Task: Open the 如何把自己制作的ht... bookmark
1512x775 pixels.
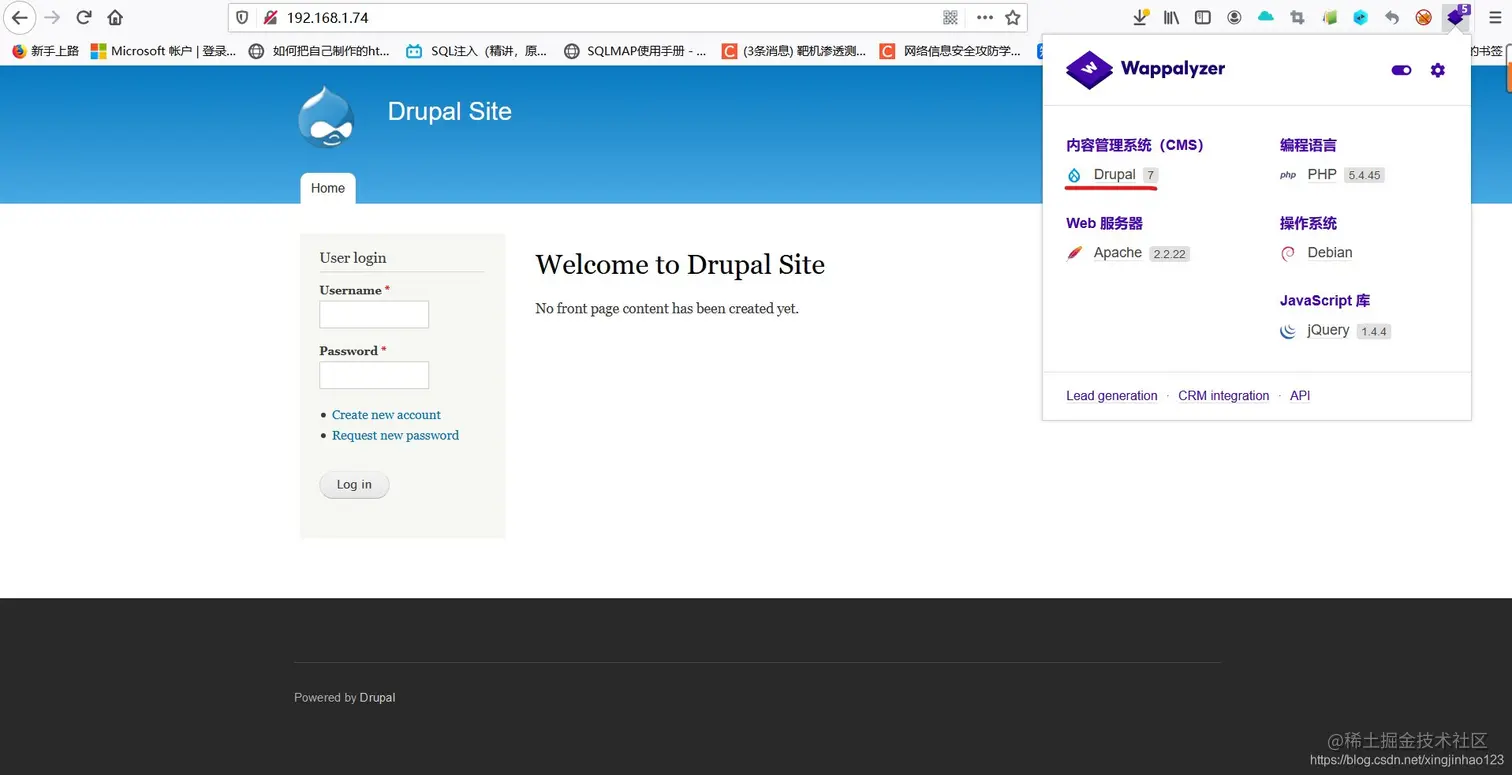Action: pos(319,51)
